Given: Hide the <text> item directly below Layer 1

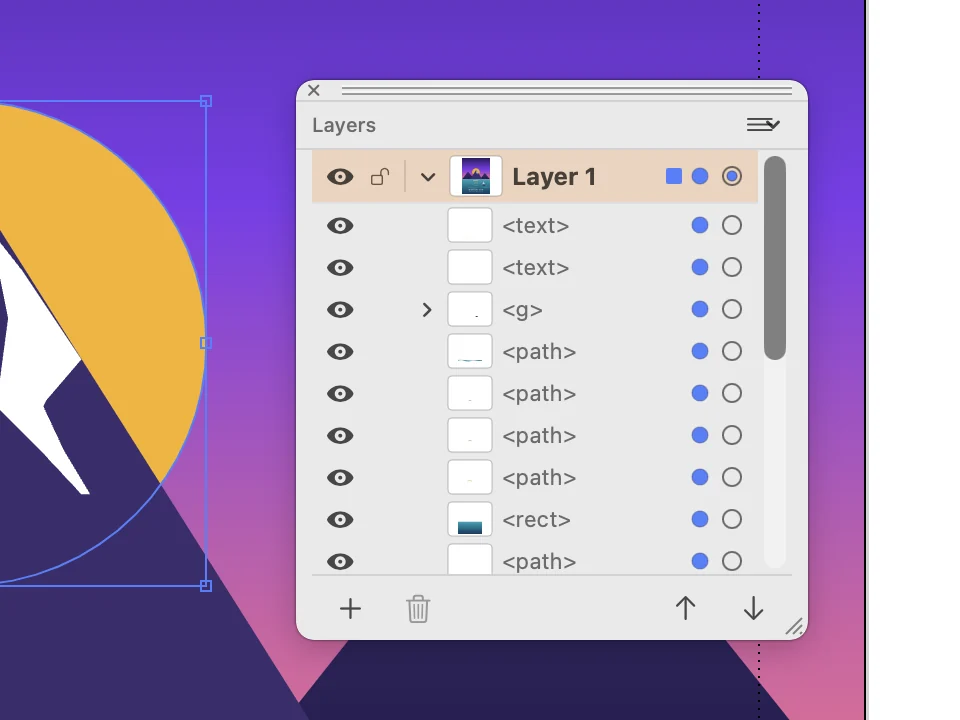Looking at the screenshot, I should pyautogui.click(x=340, y=226).
